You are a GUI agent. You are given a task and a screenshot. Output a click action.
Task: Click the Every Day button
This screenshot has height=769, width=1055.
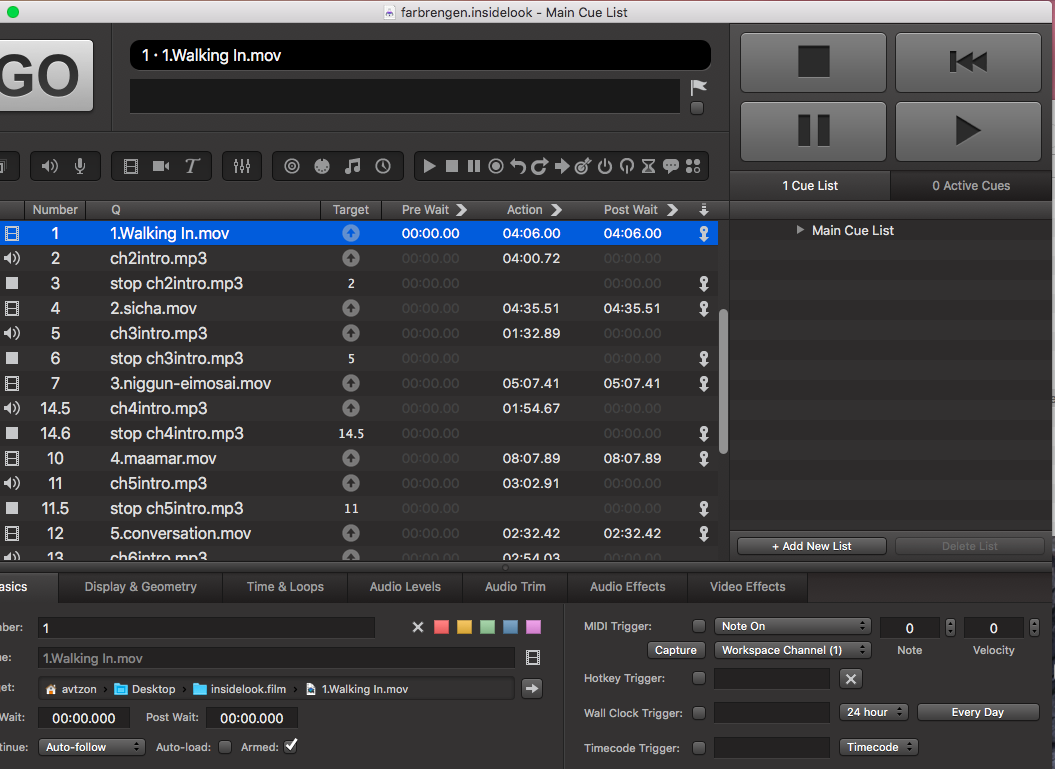[978, 712]
